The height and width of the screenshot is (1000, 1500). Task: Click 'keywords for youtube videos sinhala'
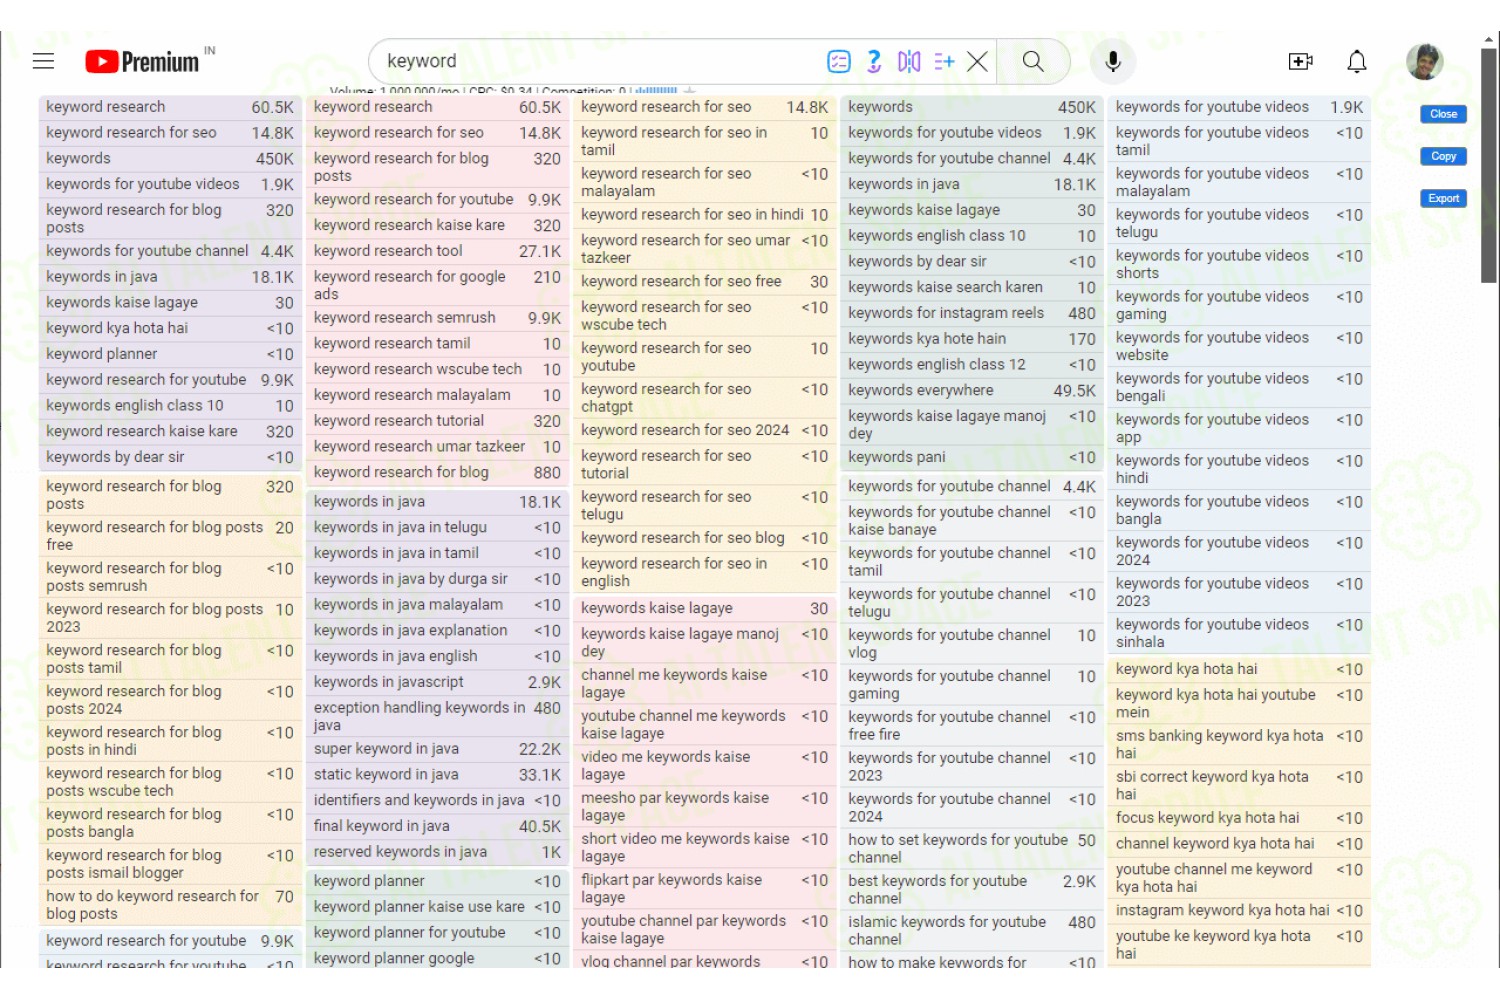[1240, 634]
